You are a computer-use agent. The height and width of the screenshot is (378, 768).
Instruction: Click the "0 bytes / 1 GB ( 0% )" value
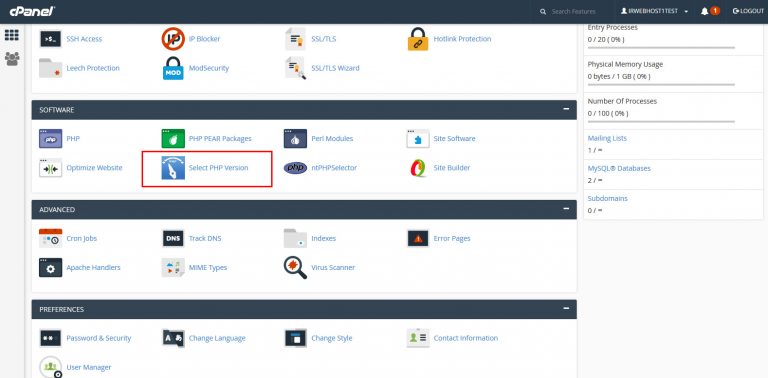619,76
